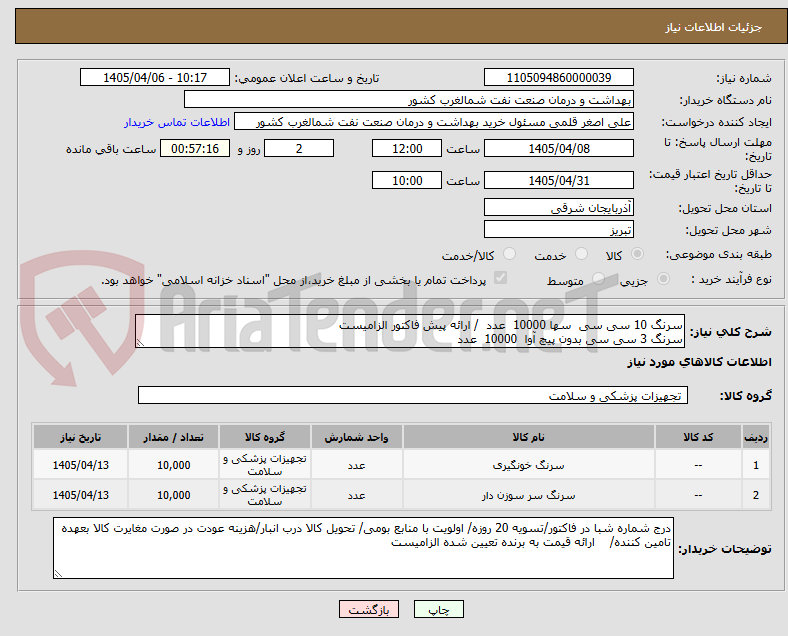Click the نام کالا column header
This screenshot has width=788, height=636.
pyautogui.click(x=529, y=437)
